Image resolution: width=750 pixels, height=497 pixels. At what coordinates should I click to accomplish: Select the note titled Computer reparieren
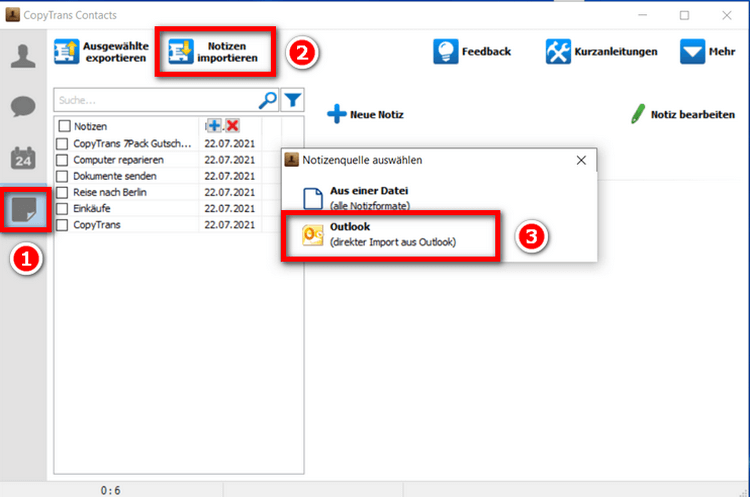click(x=119, y=160)
